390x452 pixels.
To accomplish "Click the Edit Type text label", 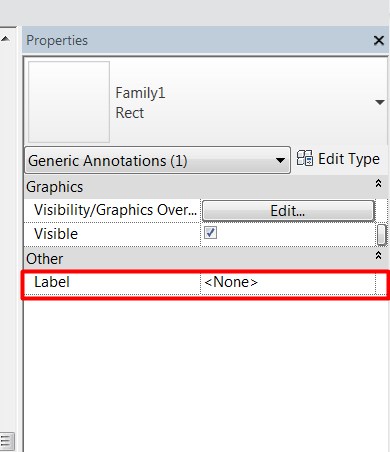I will 349,159.
